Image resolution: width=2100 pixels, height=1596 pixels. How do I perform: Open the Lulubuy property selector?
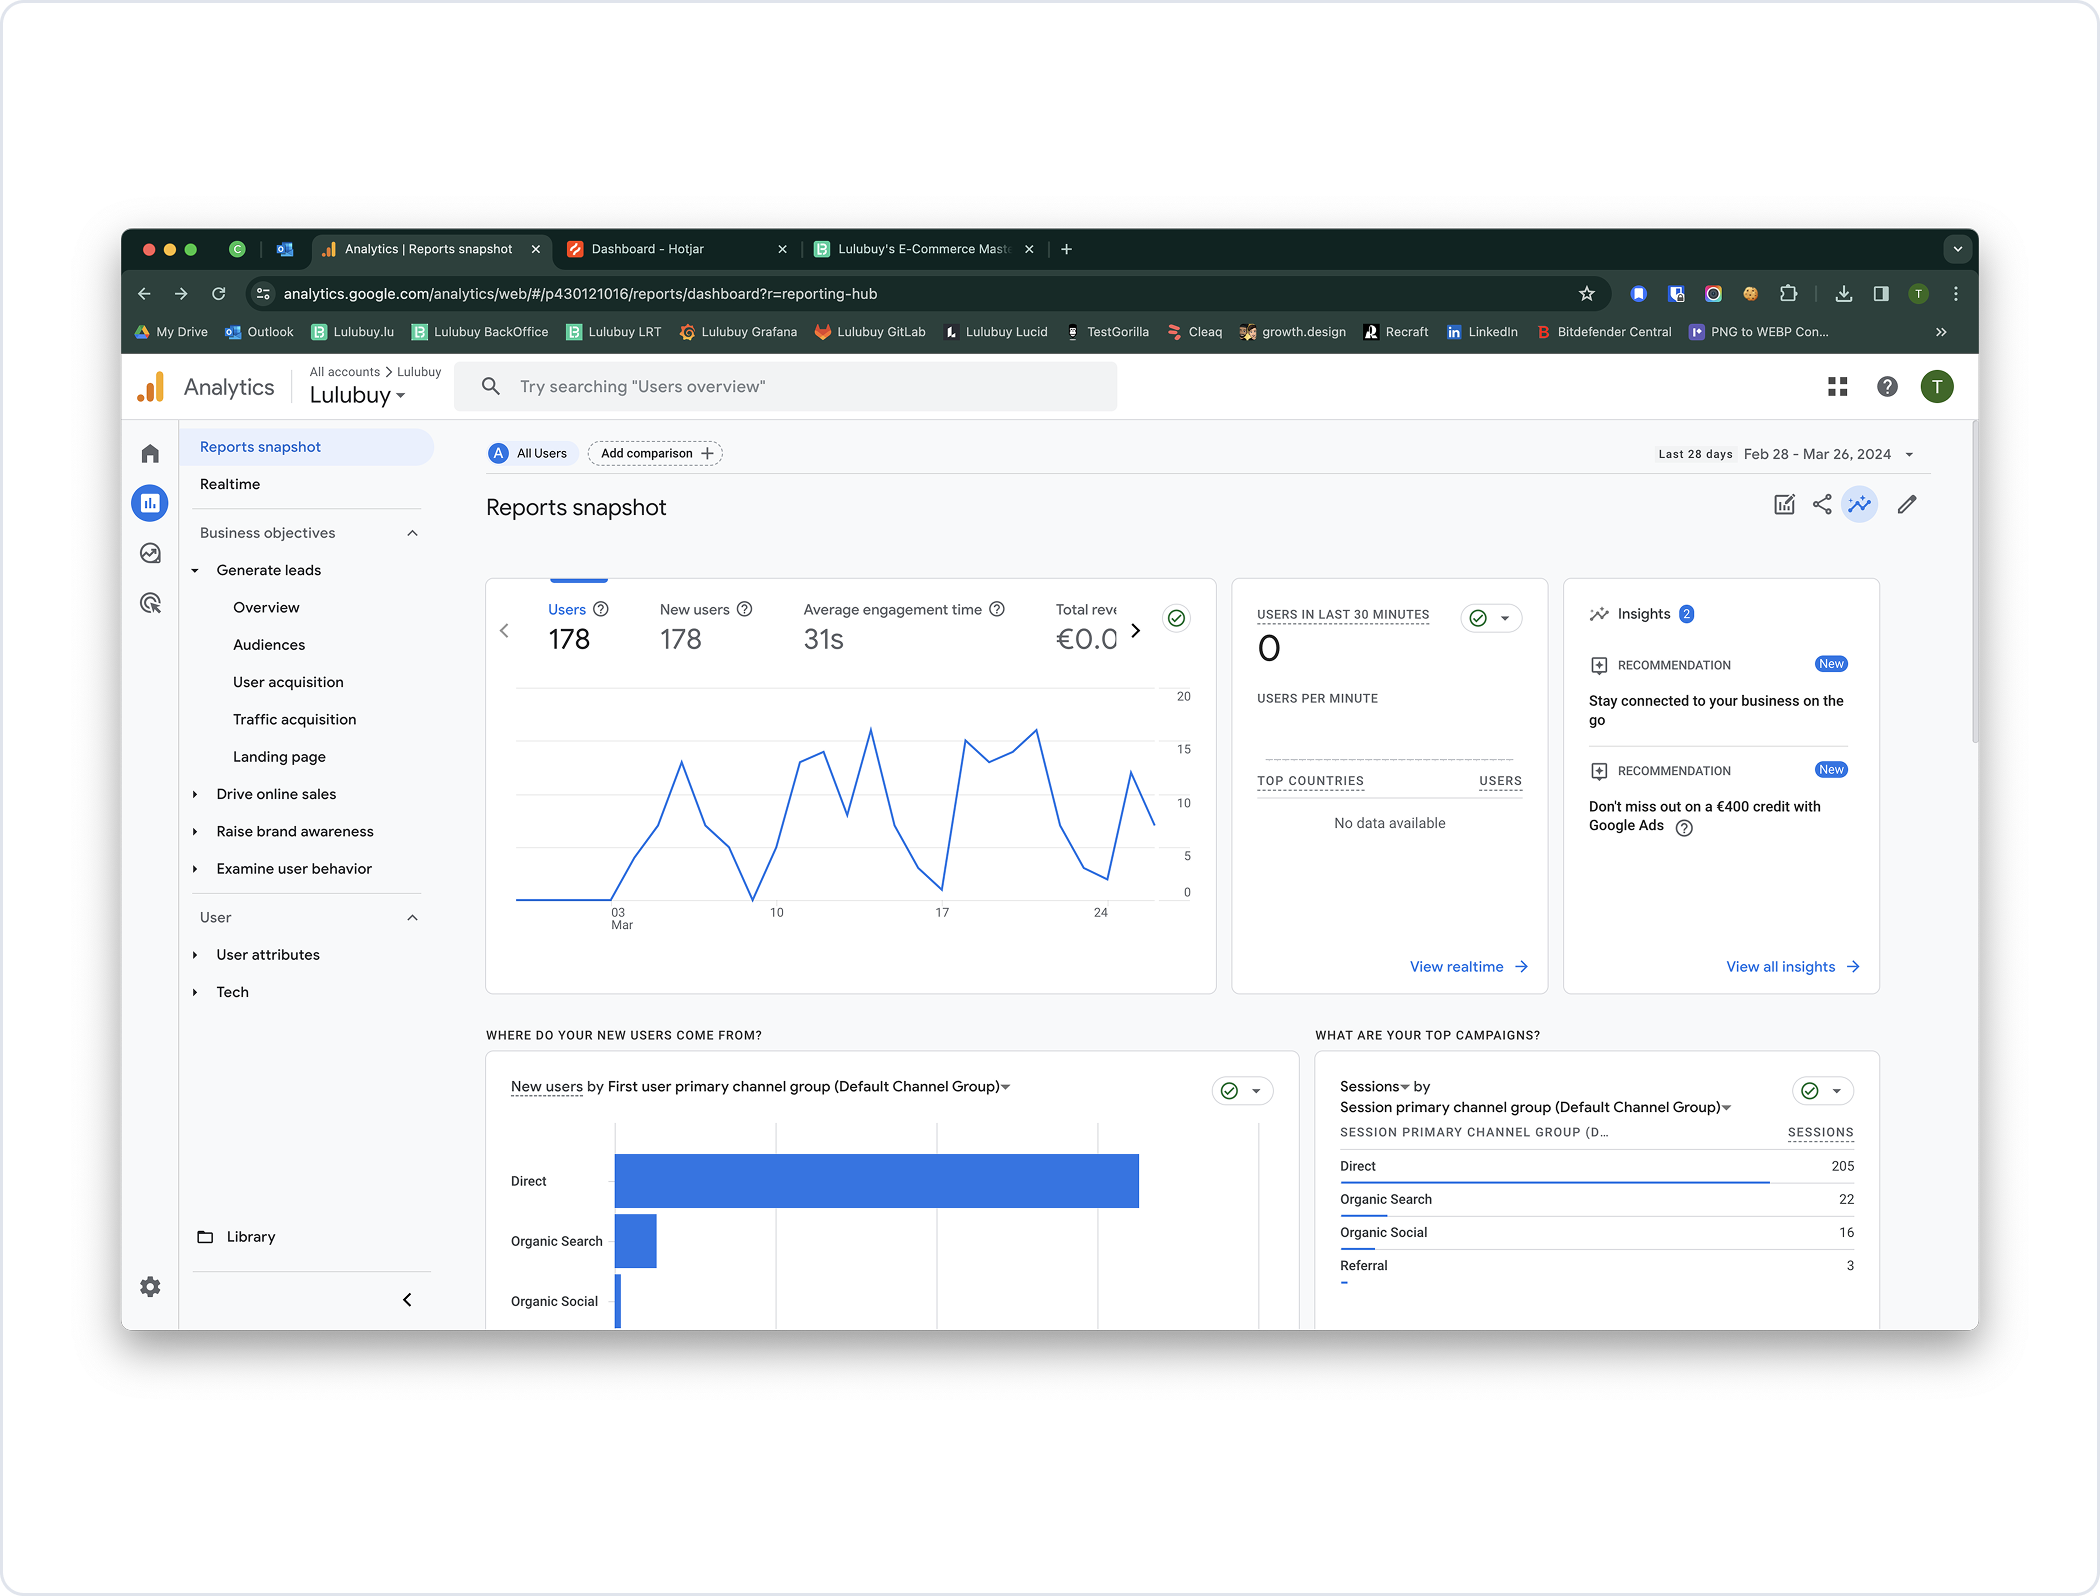(x=357, y=396)
